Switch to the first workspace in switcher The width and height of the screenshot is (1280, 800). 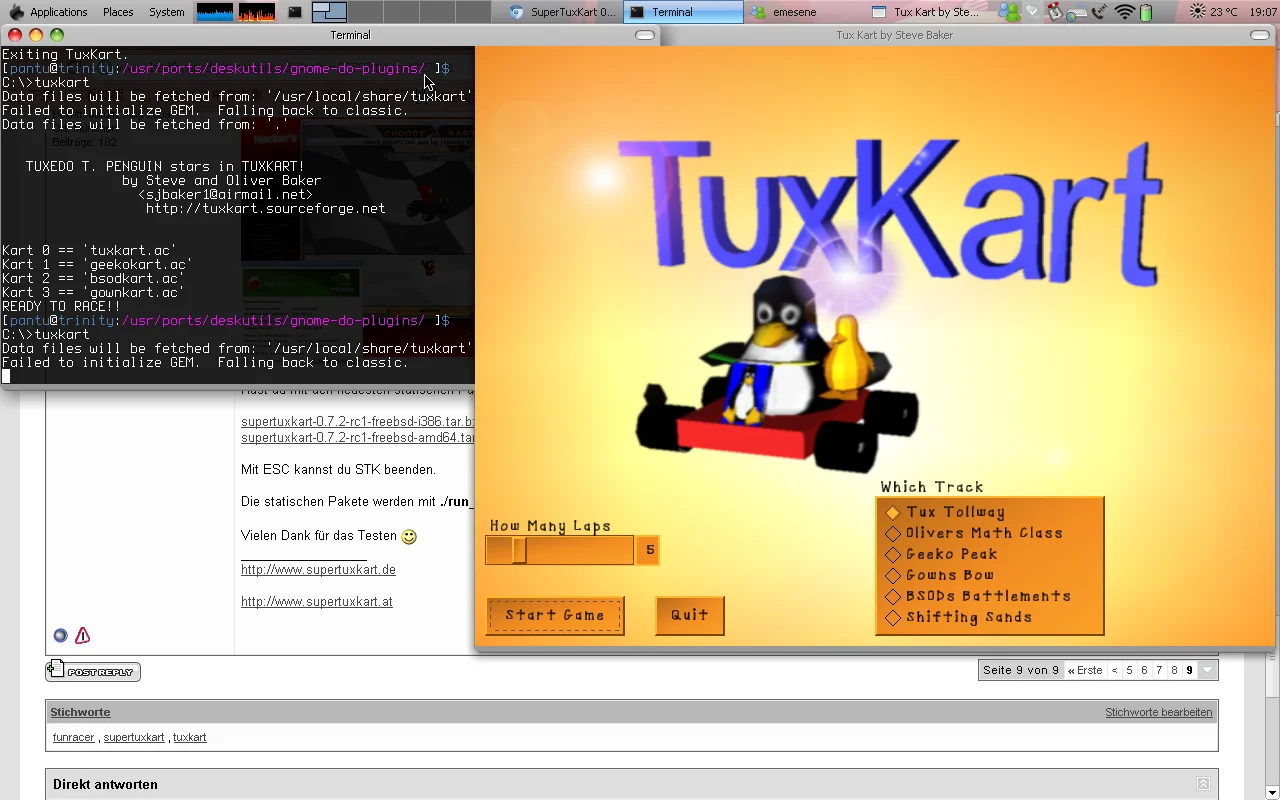coord(329,12)
